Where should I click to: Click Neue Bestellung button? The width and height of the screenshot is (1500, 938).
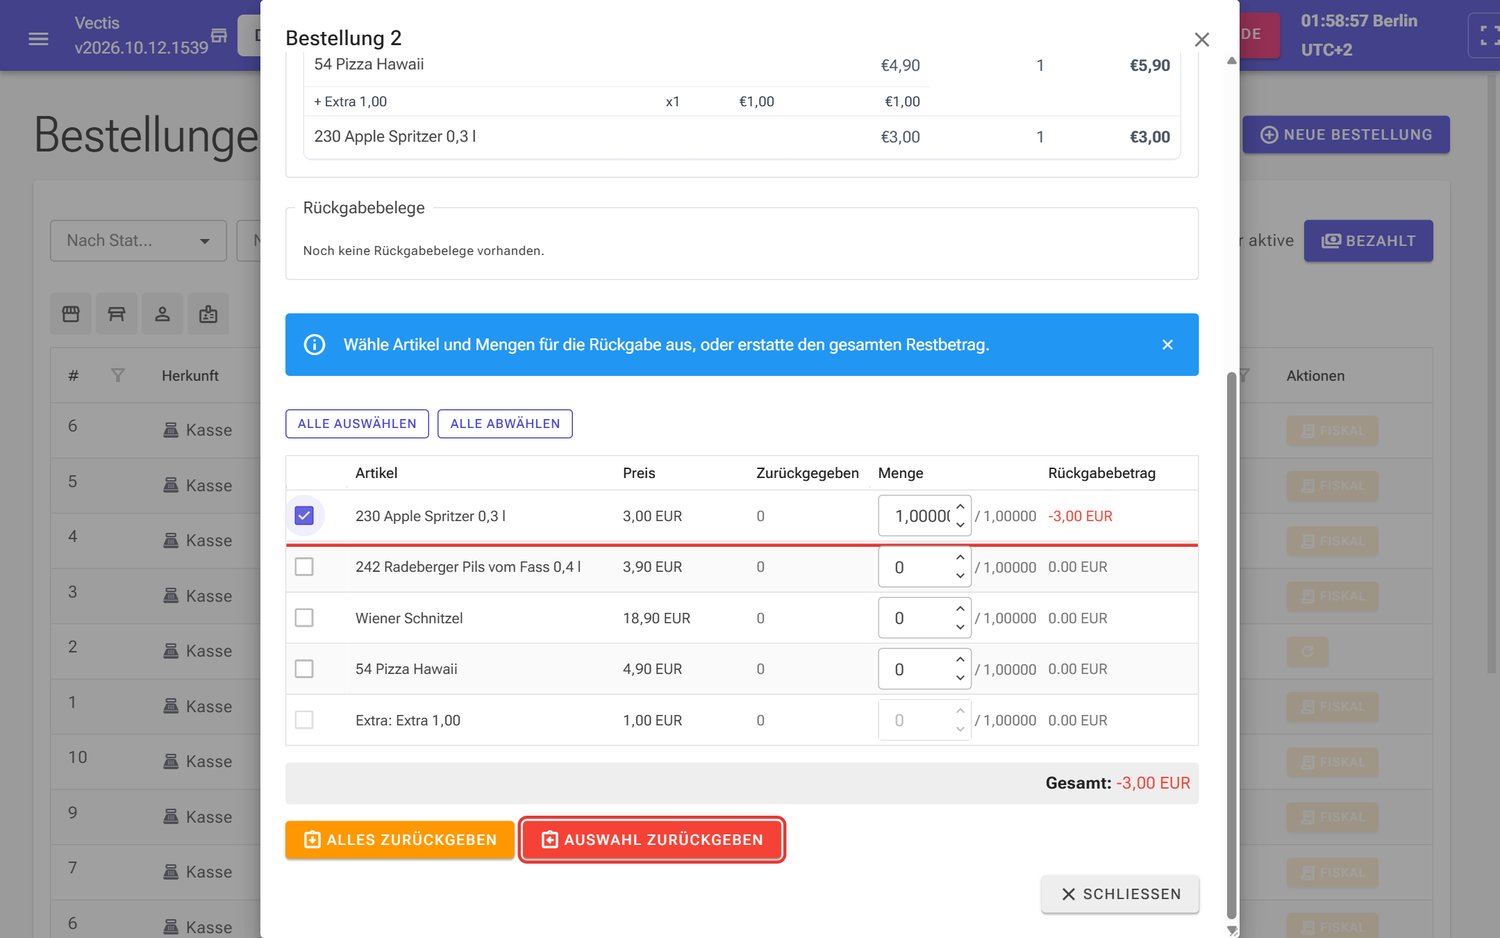click(1346, 135)
